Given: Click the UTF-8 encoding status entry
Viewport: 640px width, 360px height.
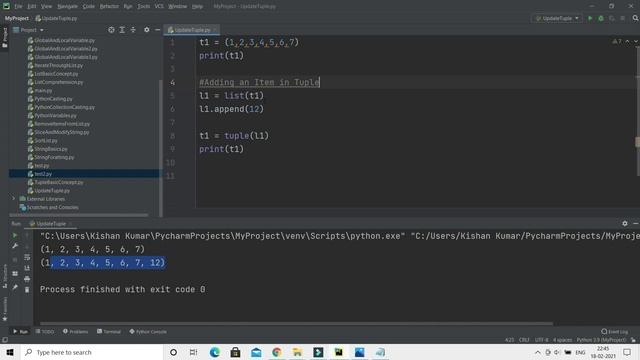Looking at the screenshot, I should 541,340.
